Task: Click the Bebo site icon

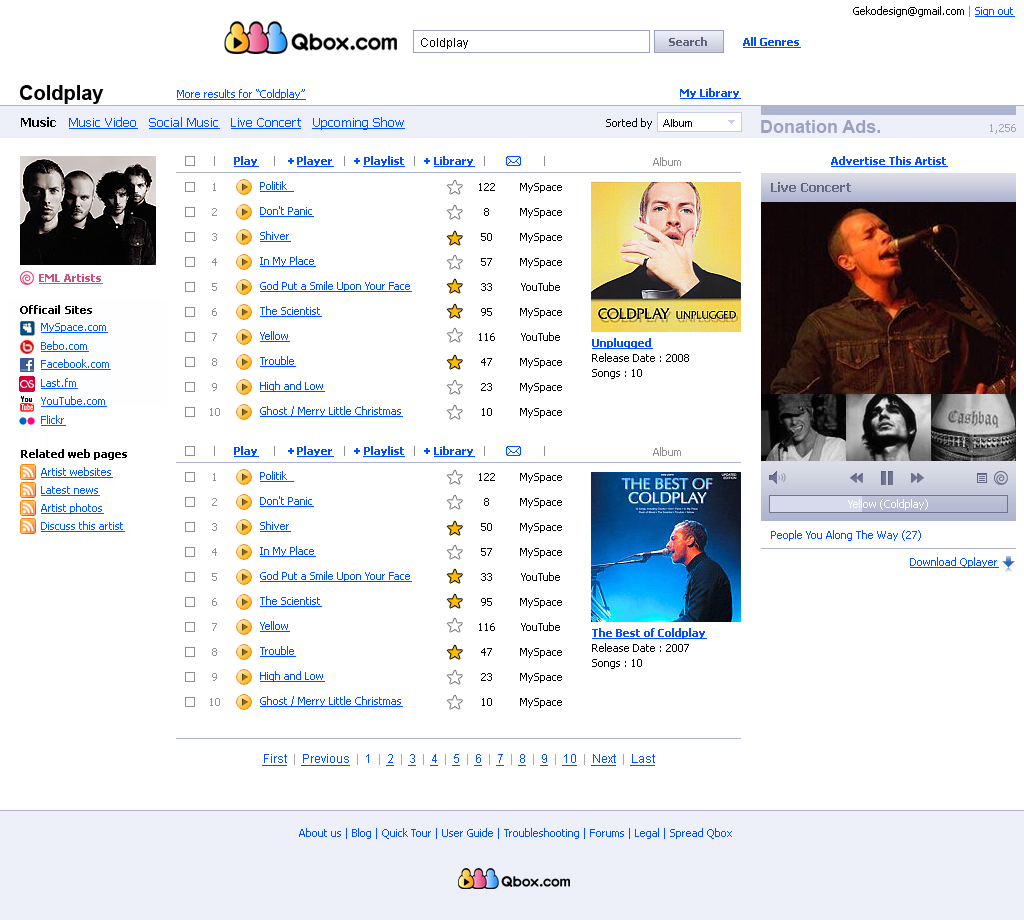Action: (x=27, y=347)
